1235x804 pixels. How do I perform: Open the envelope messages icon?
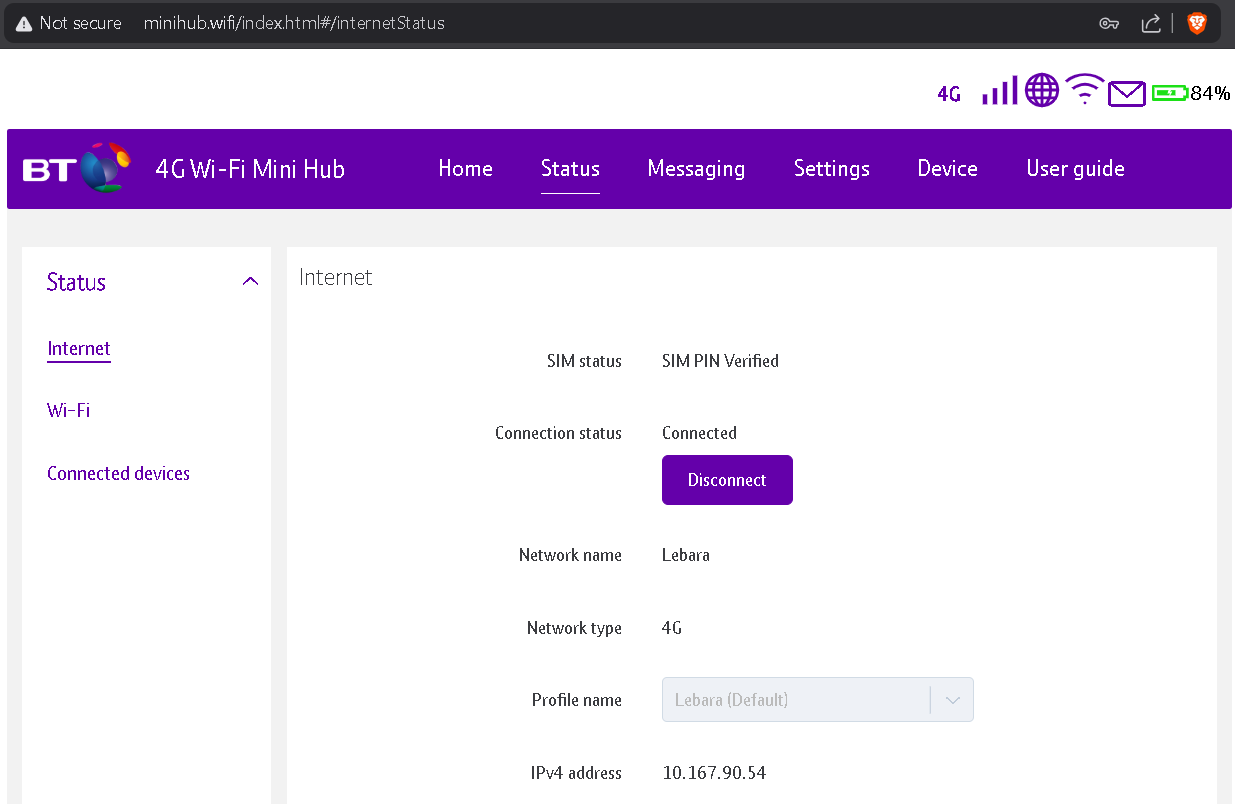[x=1127, y=94]
